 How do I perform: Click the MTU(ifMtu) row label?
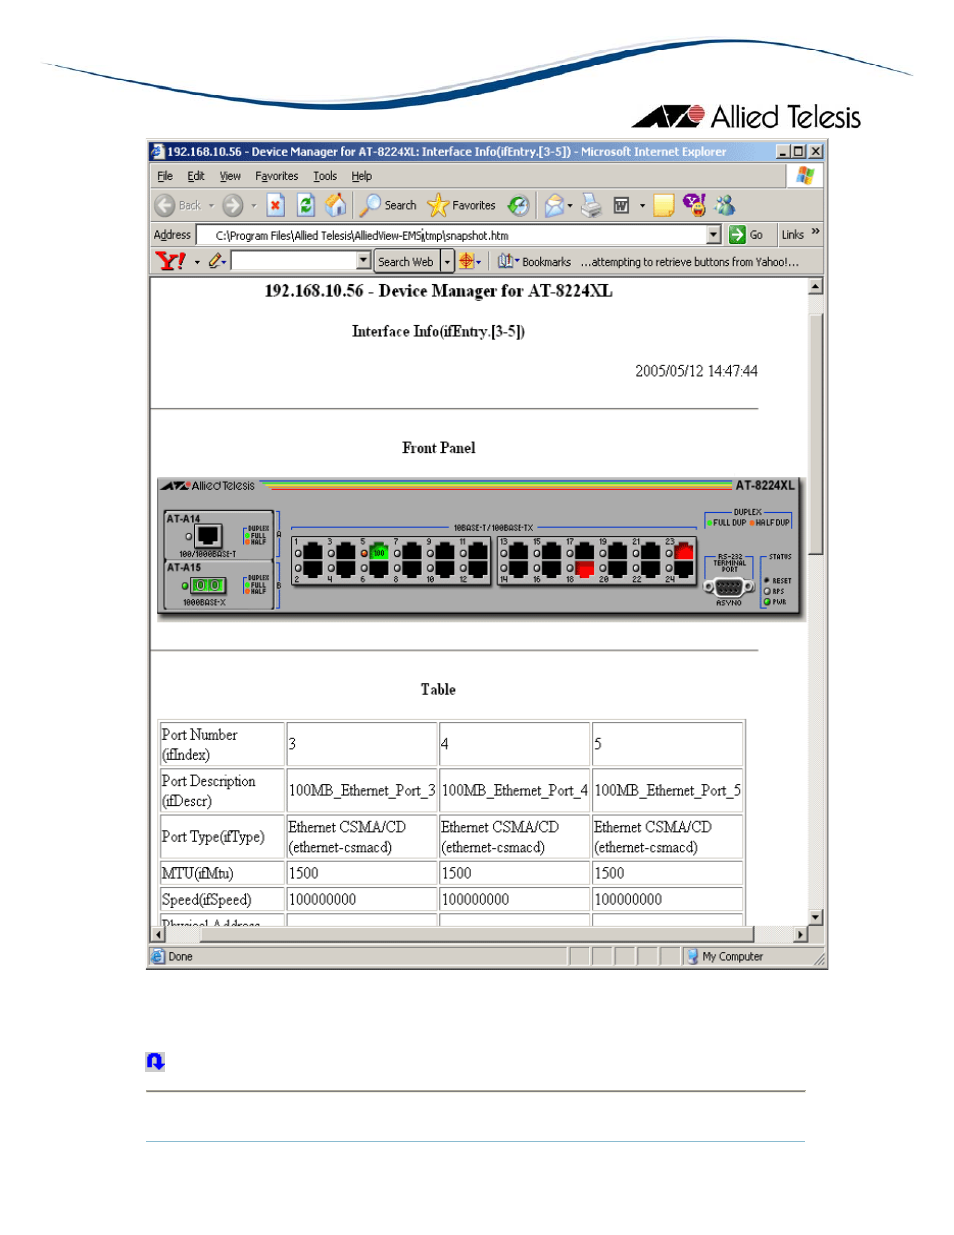coord(197,873)
